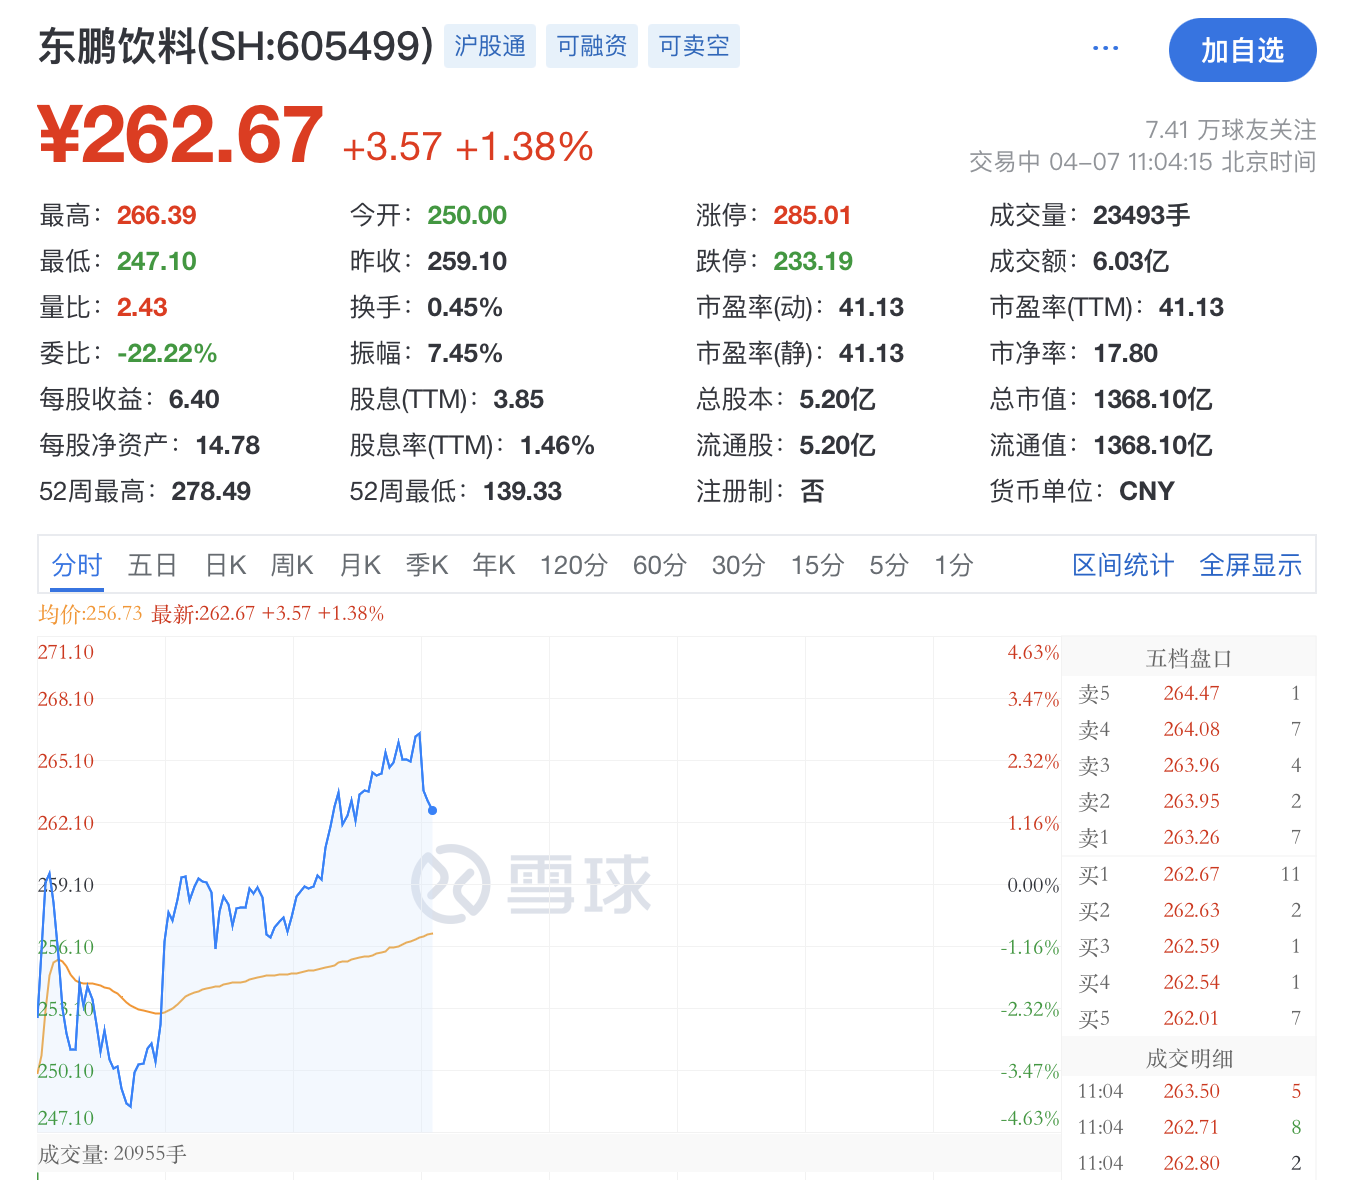Click the current price ¥262.67
1346x1180 pixels.
pos(181,135)
